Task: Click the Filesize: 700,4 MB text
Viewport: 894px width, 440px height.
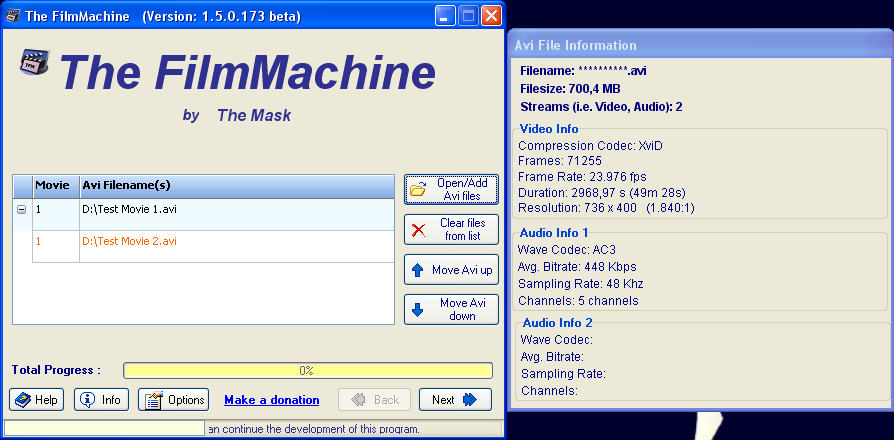Action: 570,89
